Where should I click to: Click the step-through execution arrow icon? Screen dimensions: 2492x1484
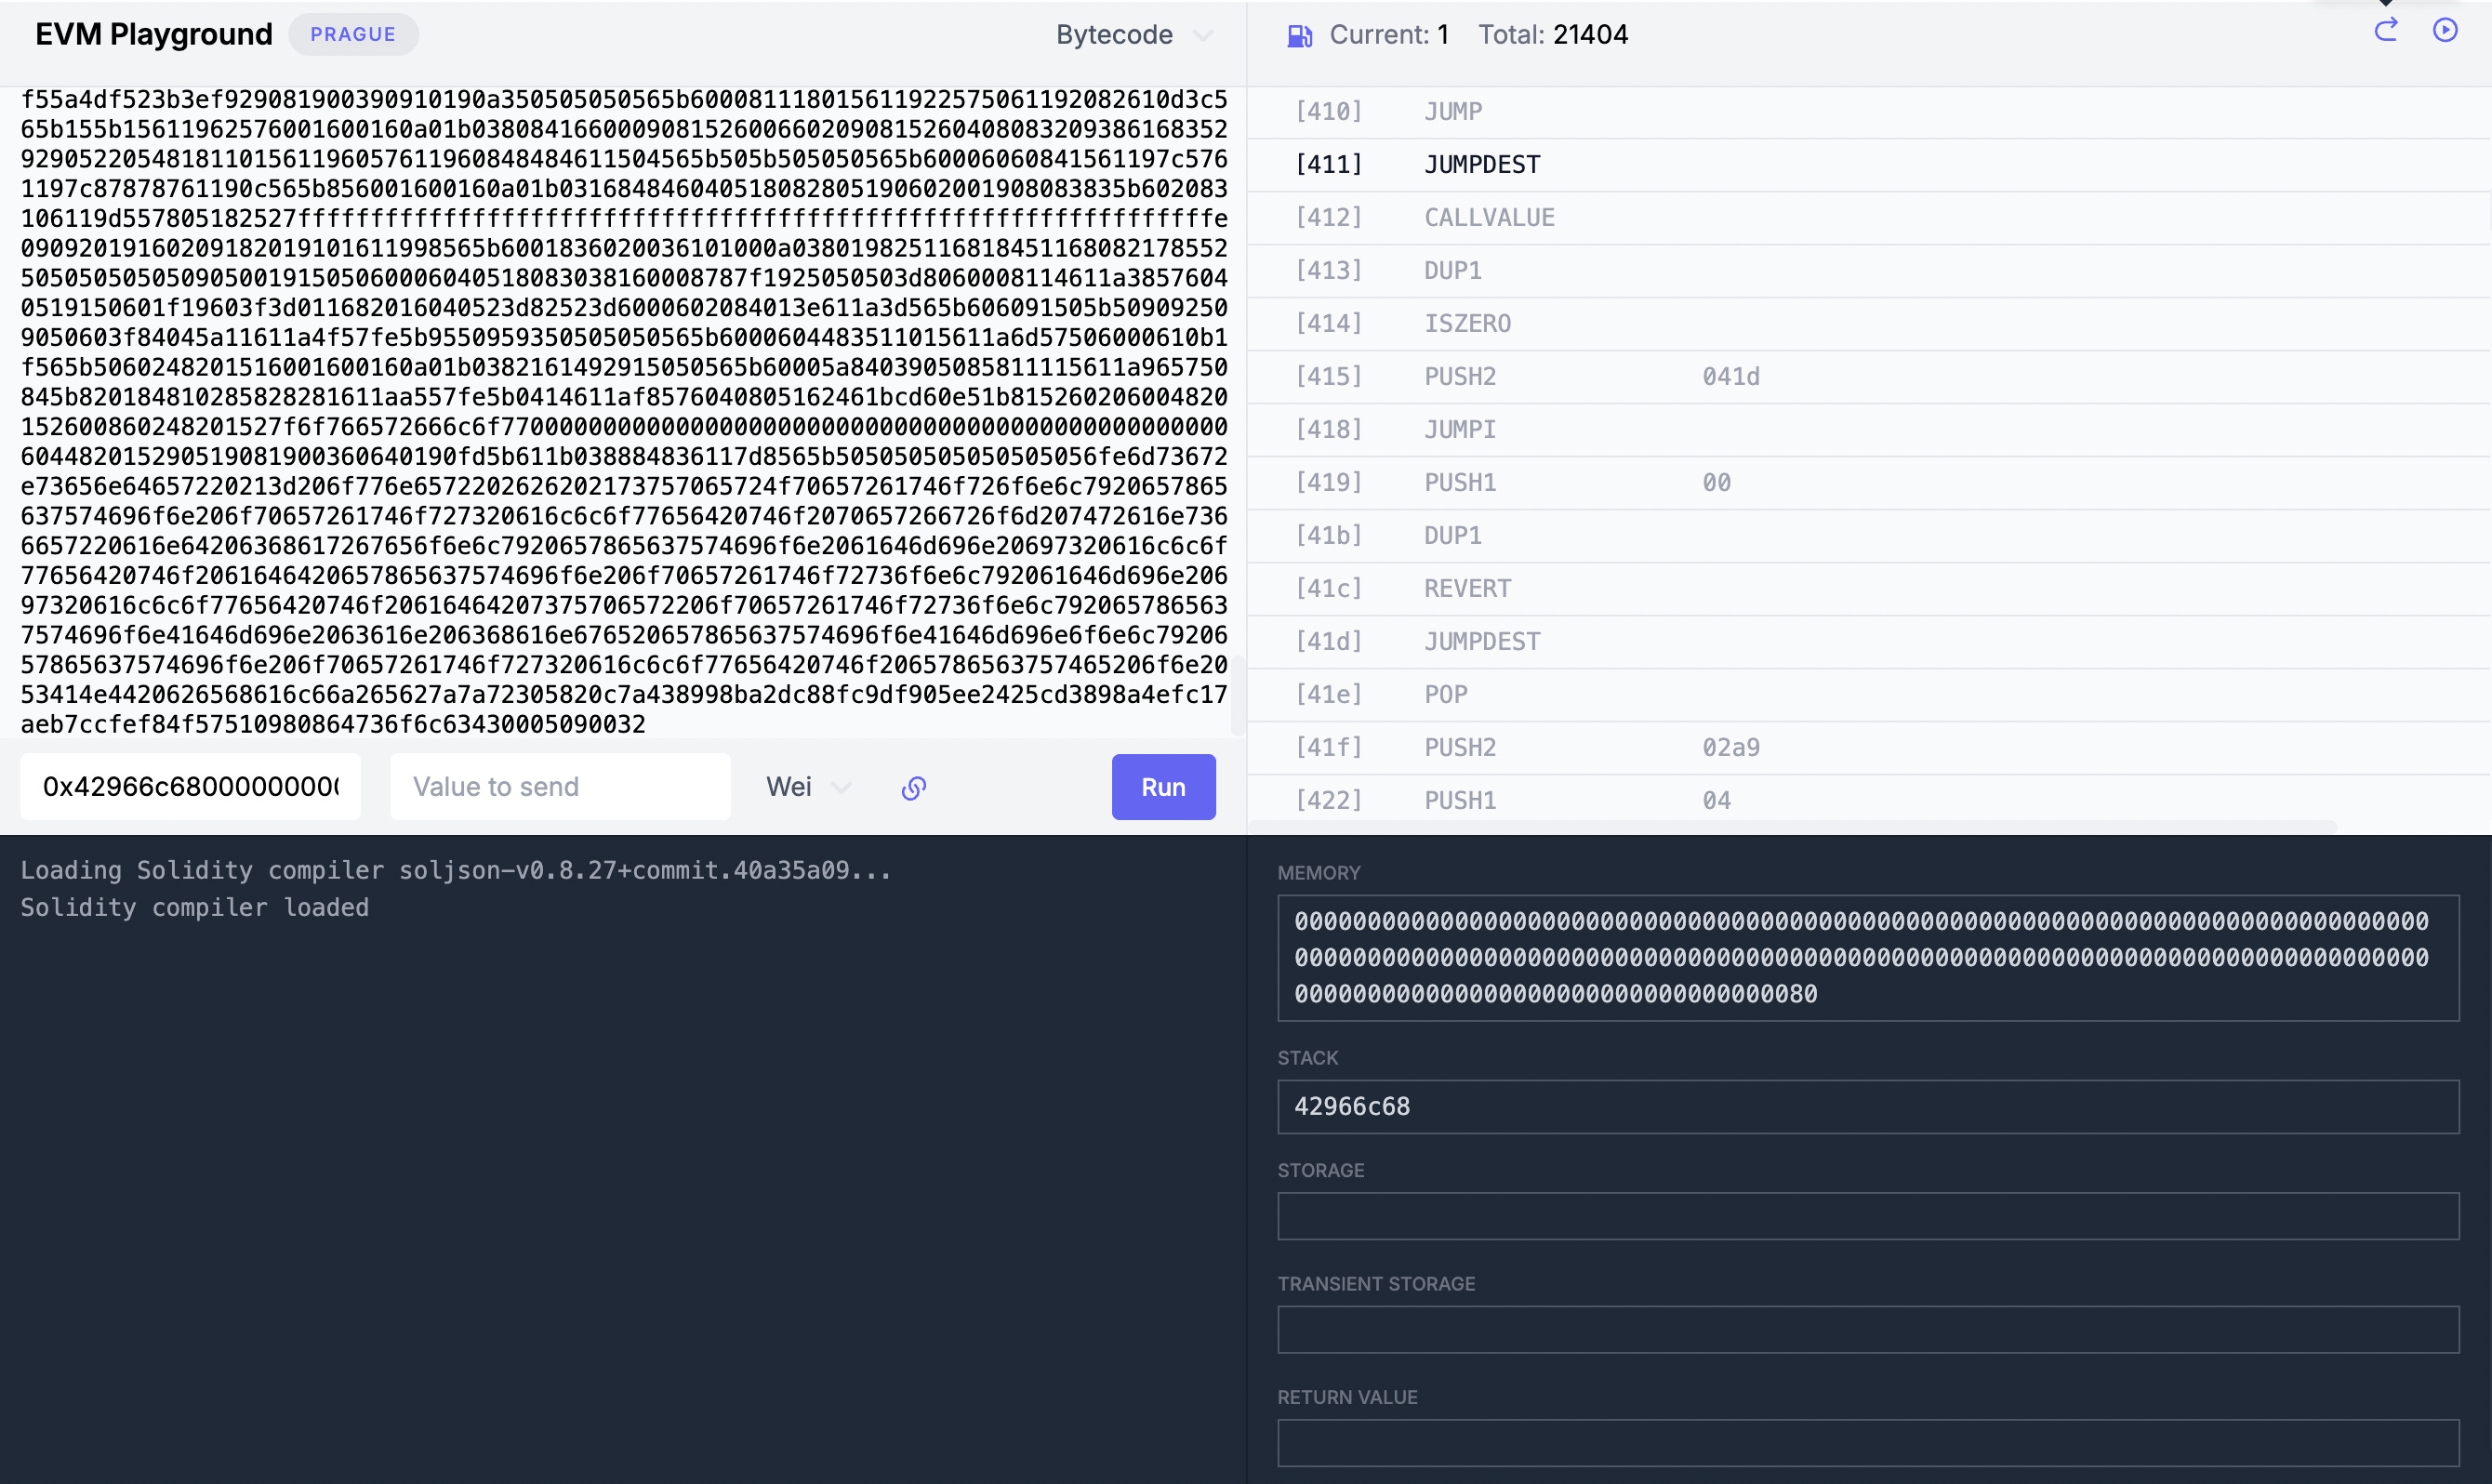(x=2386, y=31)
